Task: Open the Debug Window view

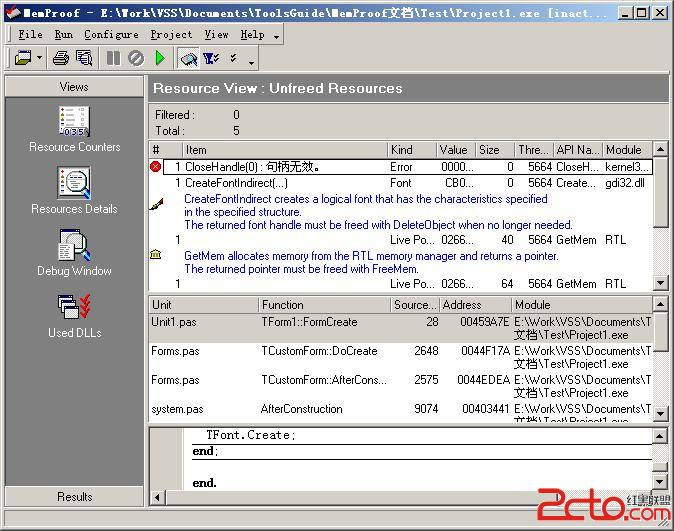Action: coord(74,253)
